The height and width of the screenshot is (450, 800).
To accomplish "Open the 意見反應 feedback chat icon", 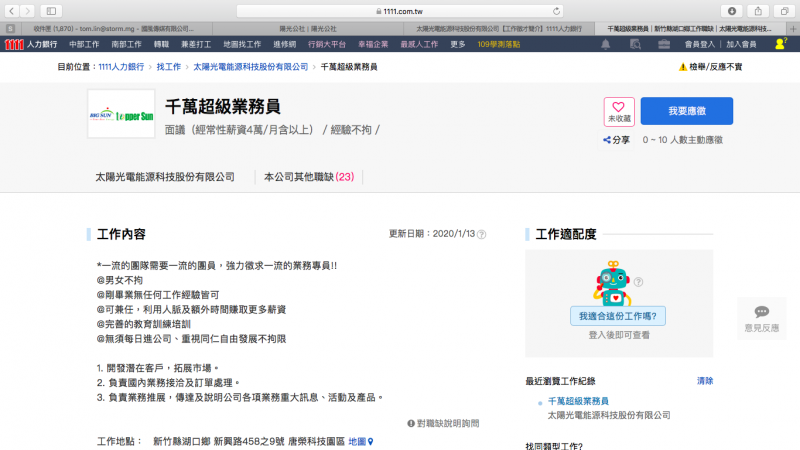I will click(762, 318).
